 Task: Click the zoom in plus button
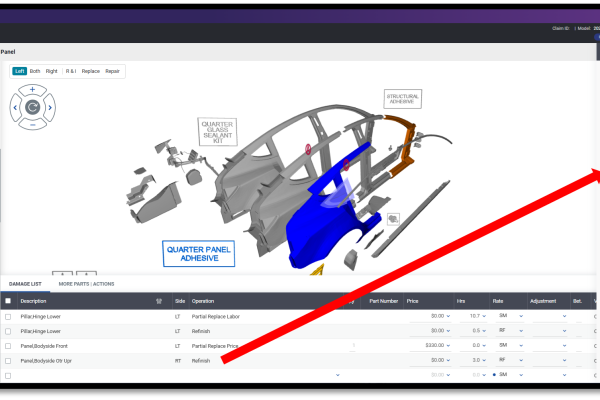pos(32,89)
